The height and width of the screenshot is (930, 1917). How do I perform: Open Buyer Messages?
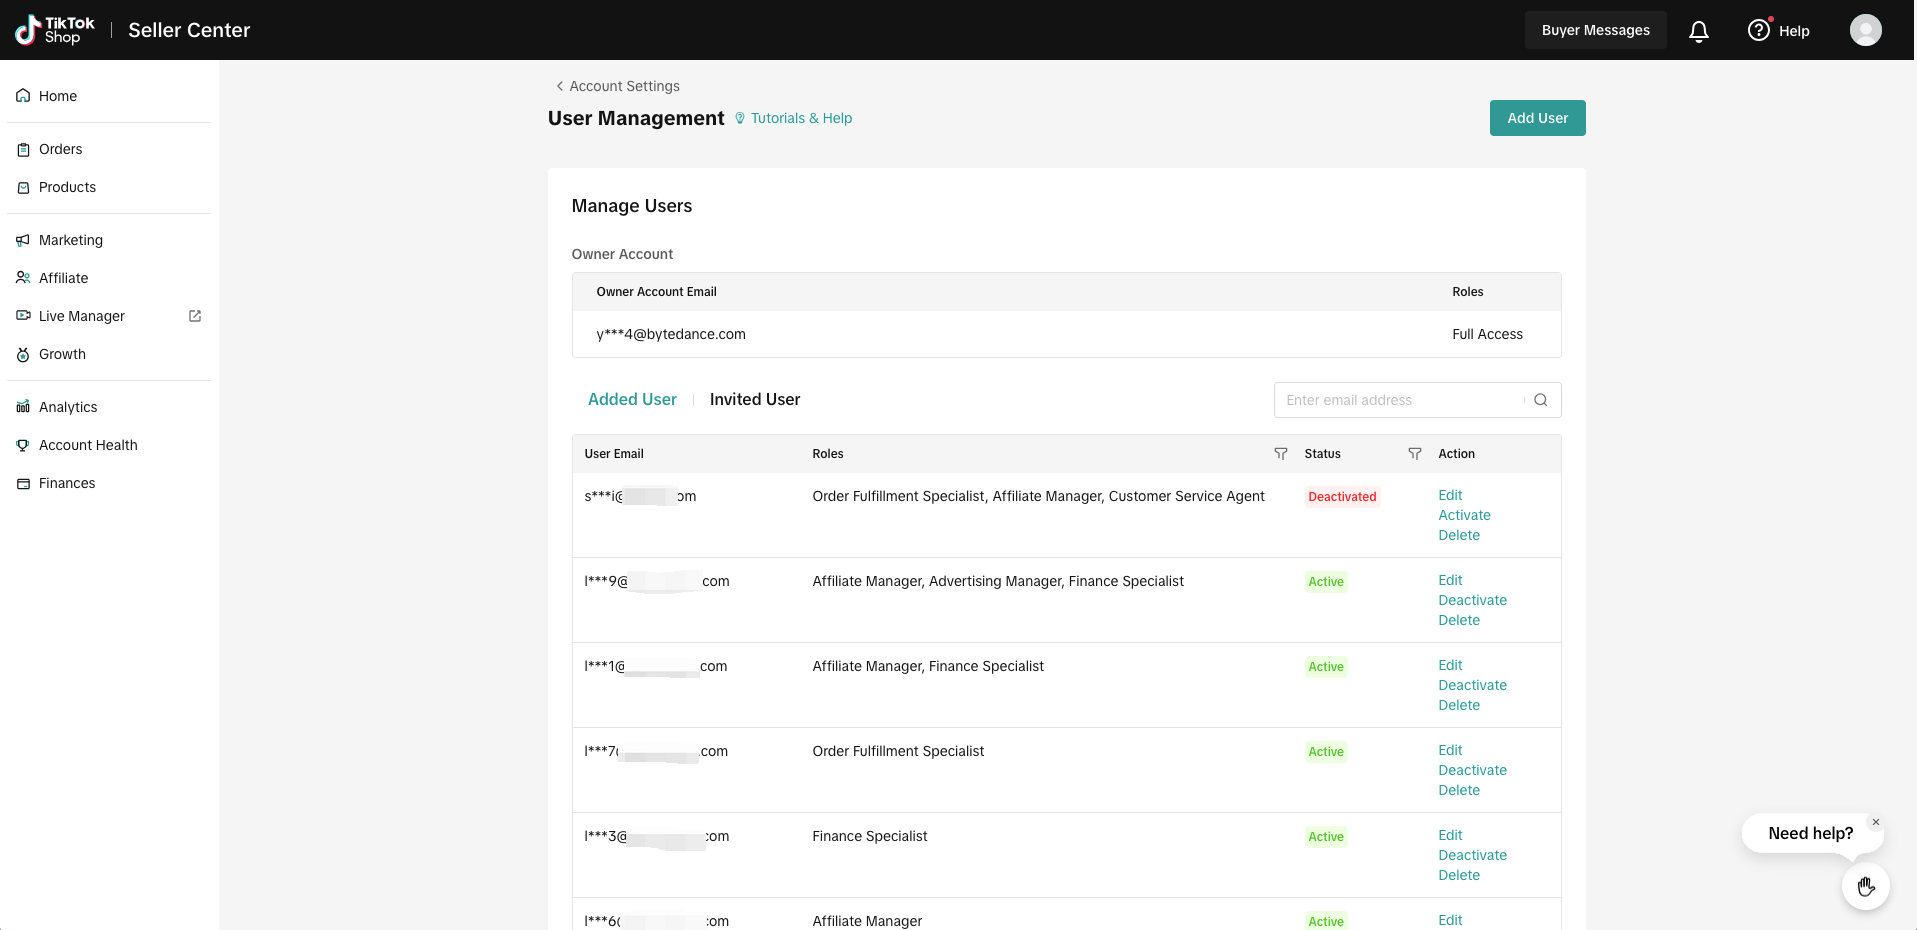coord(1596,30)
